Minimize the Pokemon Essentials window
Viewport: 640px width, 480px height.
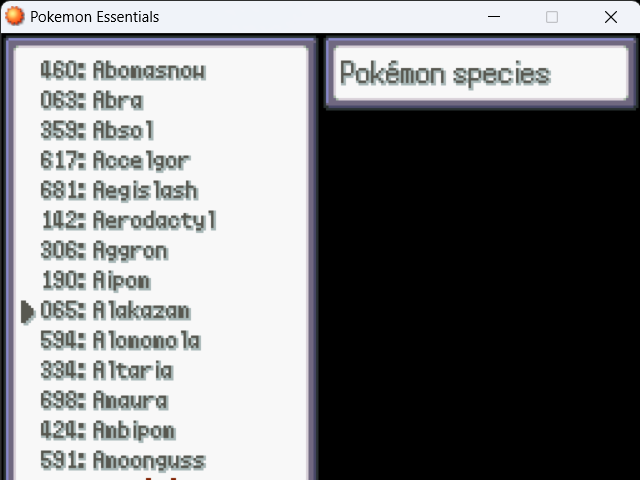[494, 17]
